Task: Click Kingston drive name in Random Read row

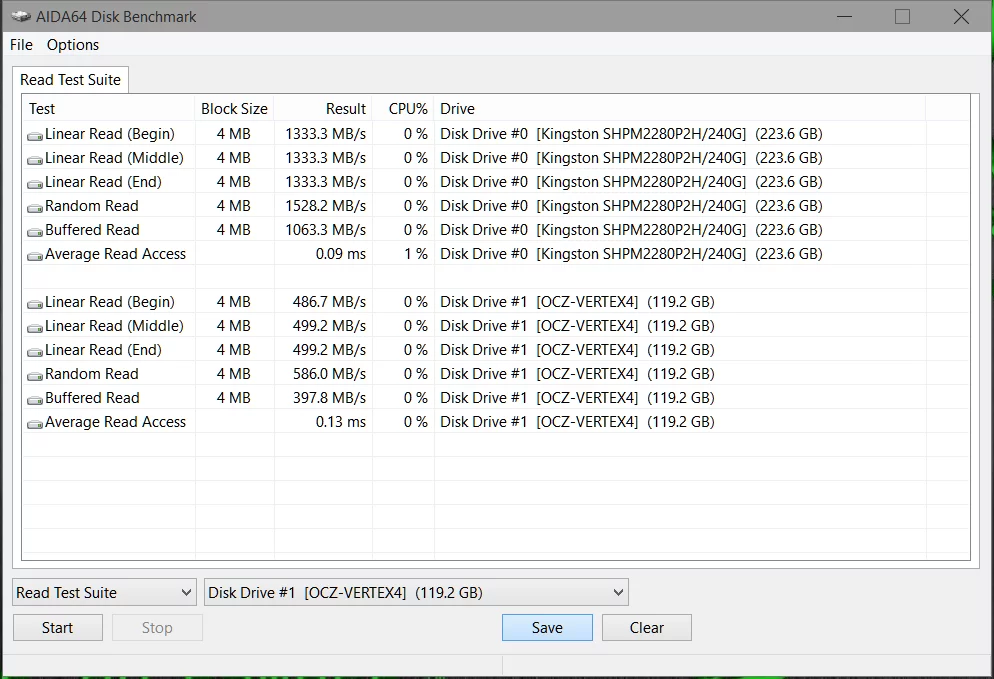Action: (641, 206)
